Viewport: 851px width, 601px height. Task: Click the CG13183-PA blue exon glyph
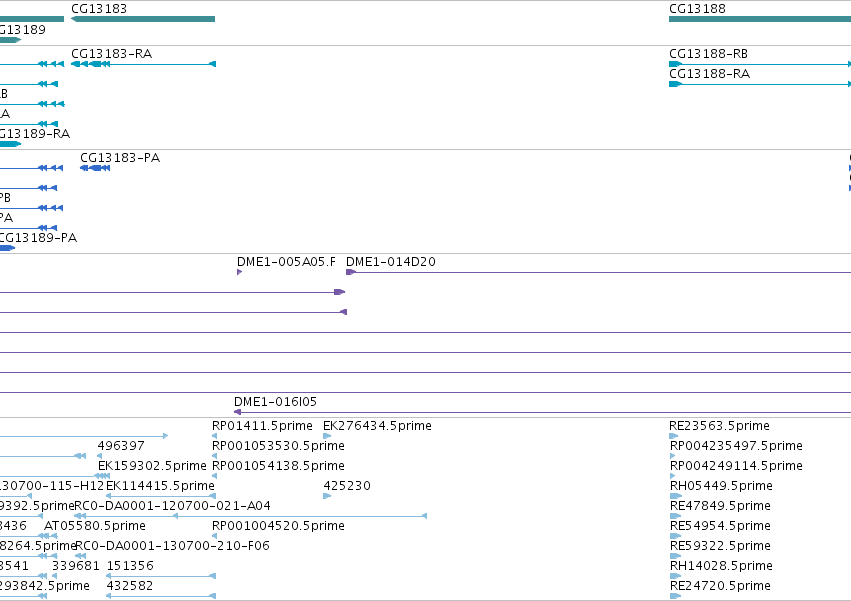coord(95,168)
